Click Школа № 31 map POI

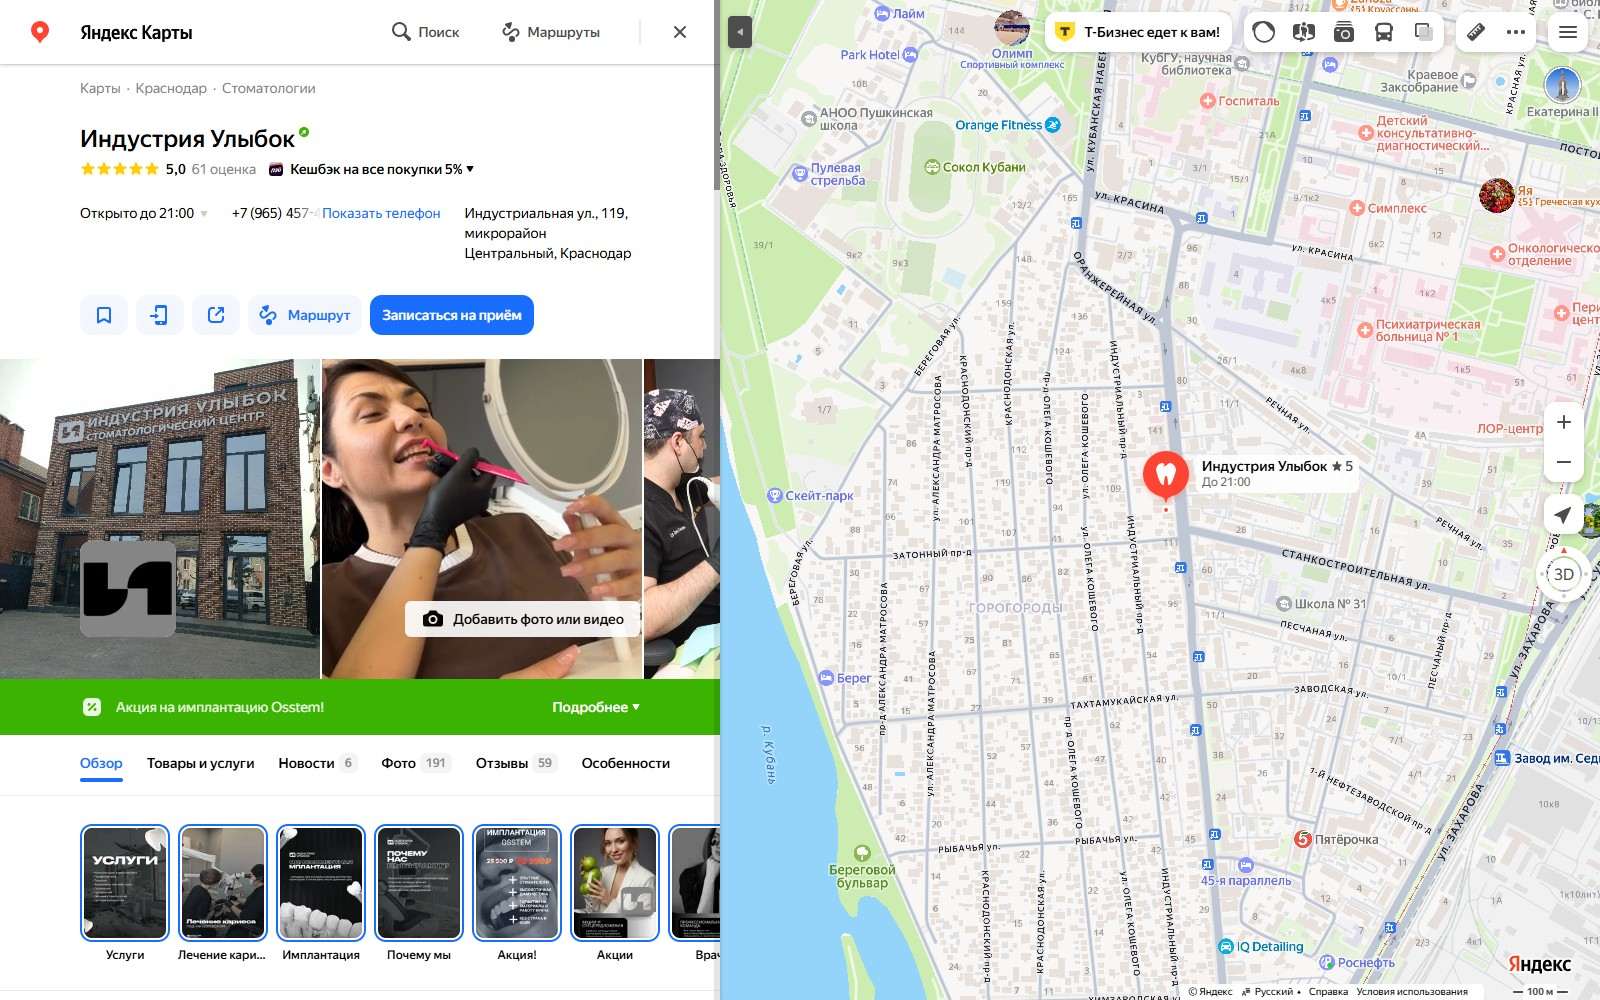(1321, 604)
